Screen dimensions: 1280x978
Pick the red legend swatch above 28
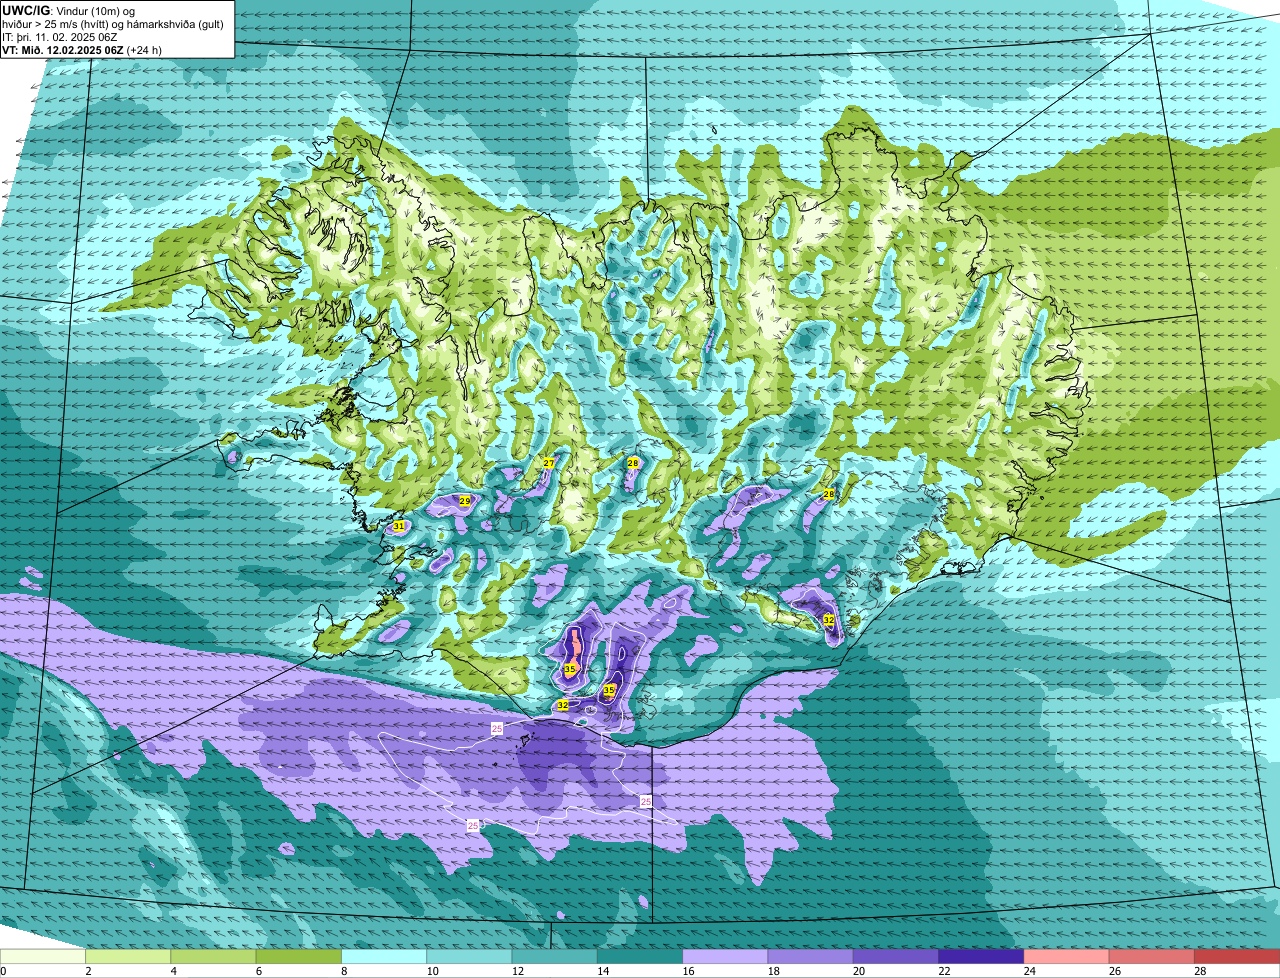coord(1237,957)
